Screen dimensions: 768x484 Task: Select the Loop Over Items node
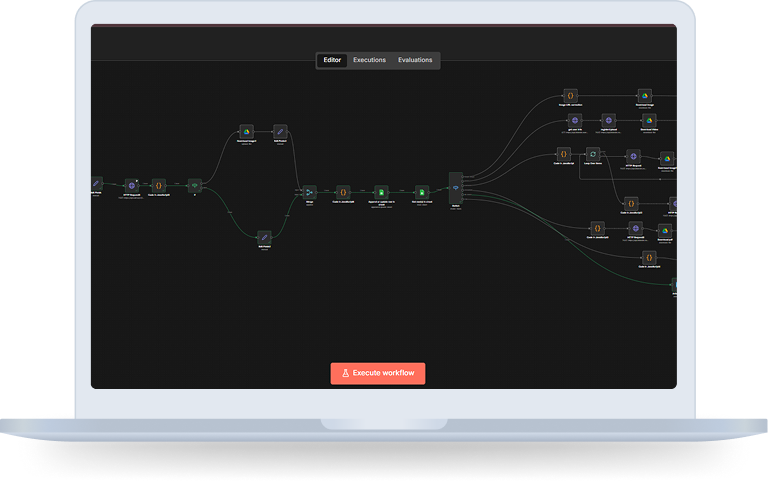point(593,154)
